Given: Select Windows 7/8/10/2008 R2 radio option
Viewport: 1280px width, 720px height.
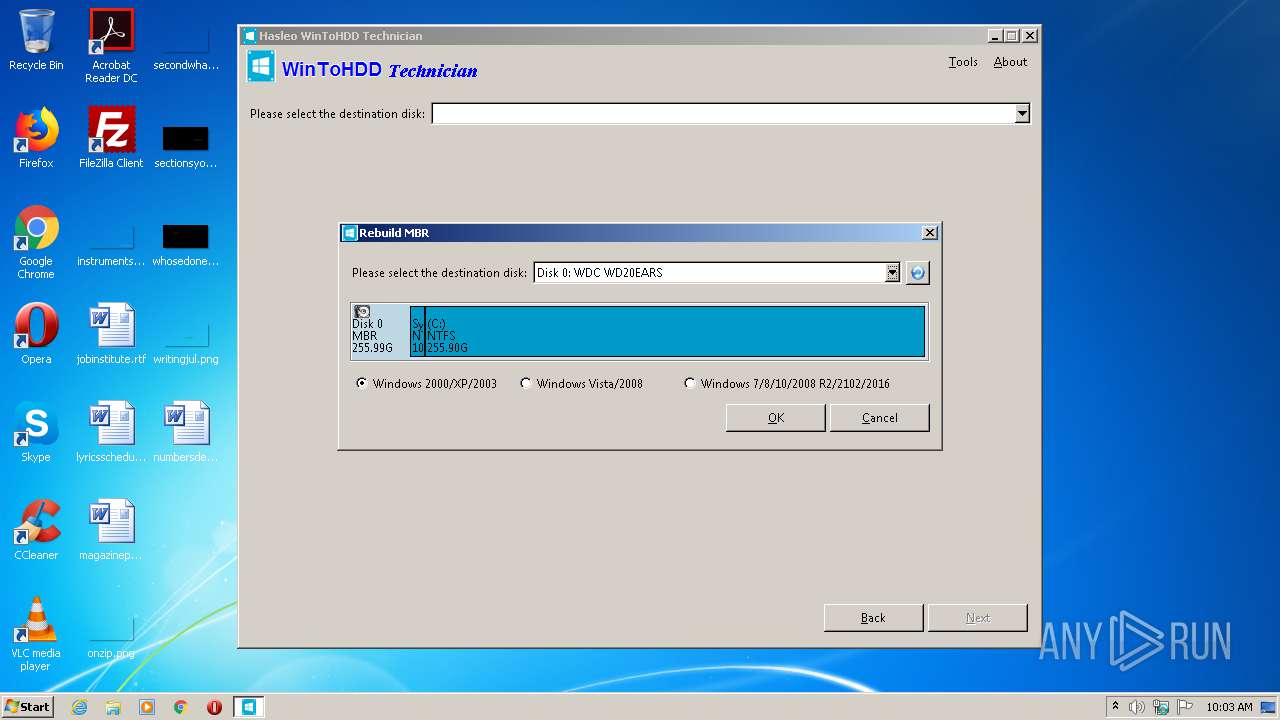Looking at the screenshot, I should (787, 383).
